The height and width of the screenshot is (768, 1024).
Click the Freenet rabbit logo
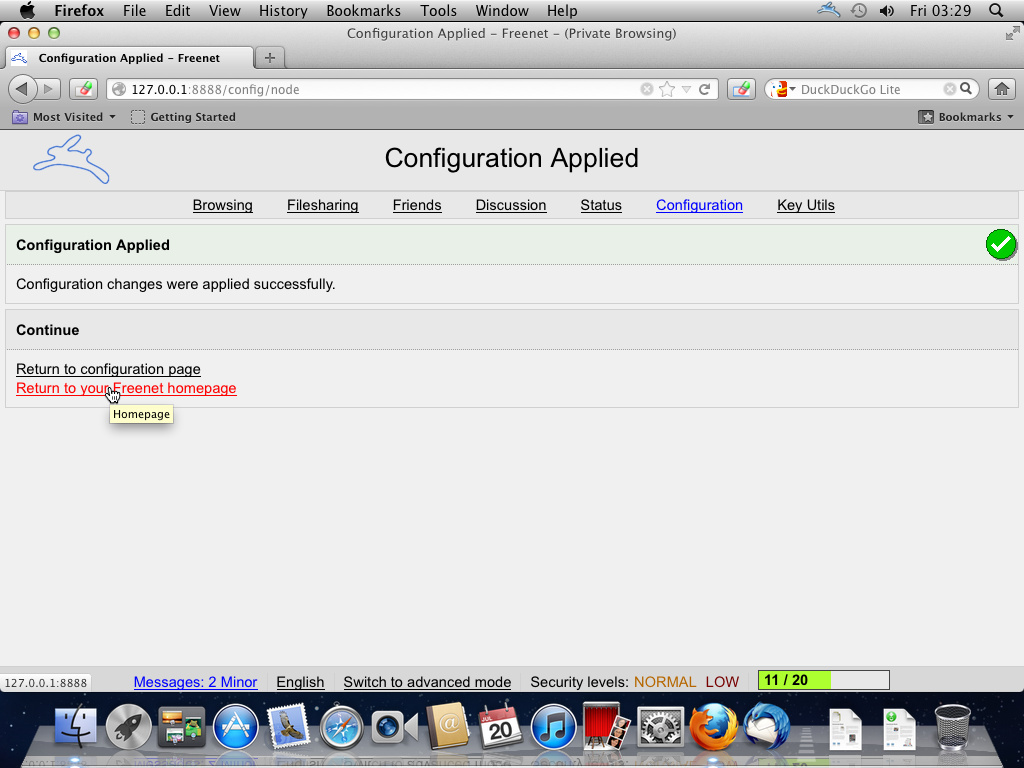tap(71, 159)
